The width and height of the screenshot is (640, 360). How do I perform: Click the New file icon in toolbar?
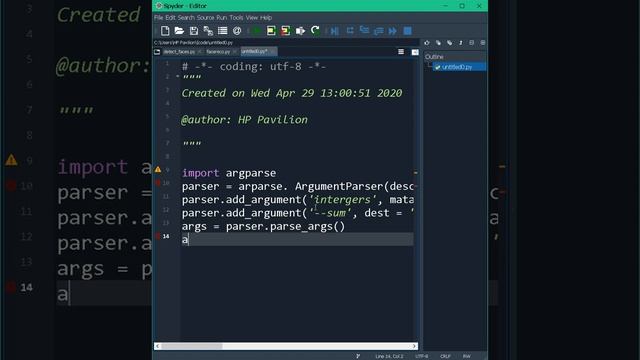165,31
